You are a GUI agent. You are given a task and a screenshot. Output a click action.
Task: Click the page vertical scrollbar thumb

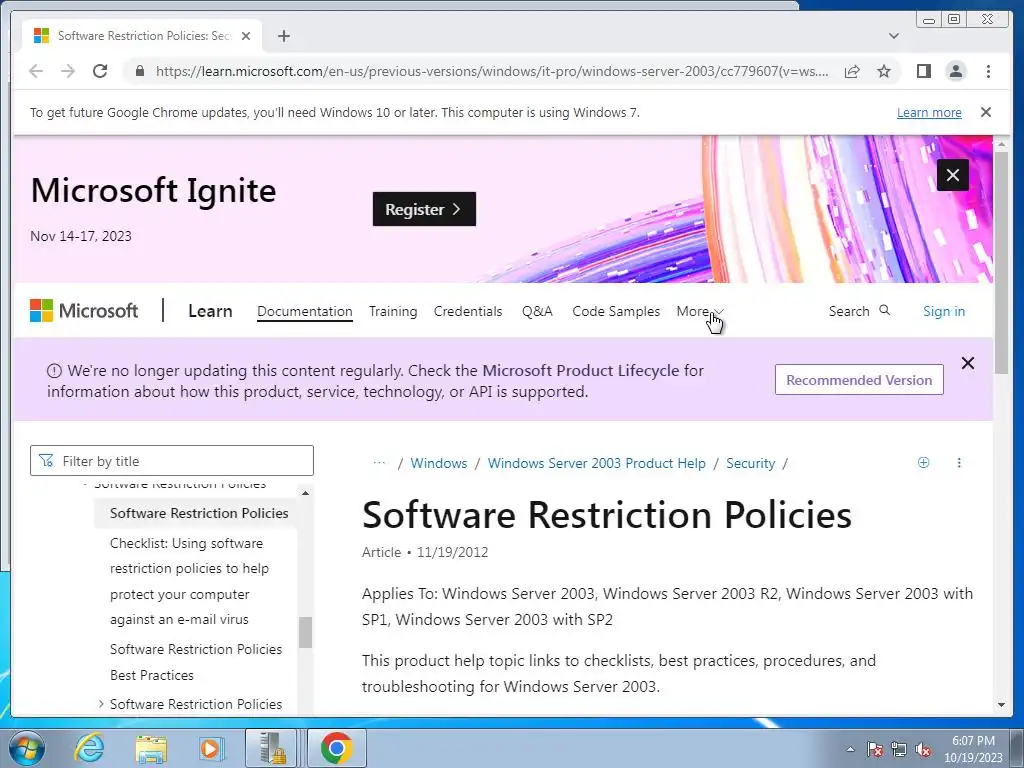click(1001, 263)
